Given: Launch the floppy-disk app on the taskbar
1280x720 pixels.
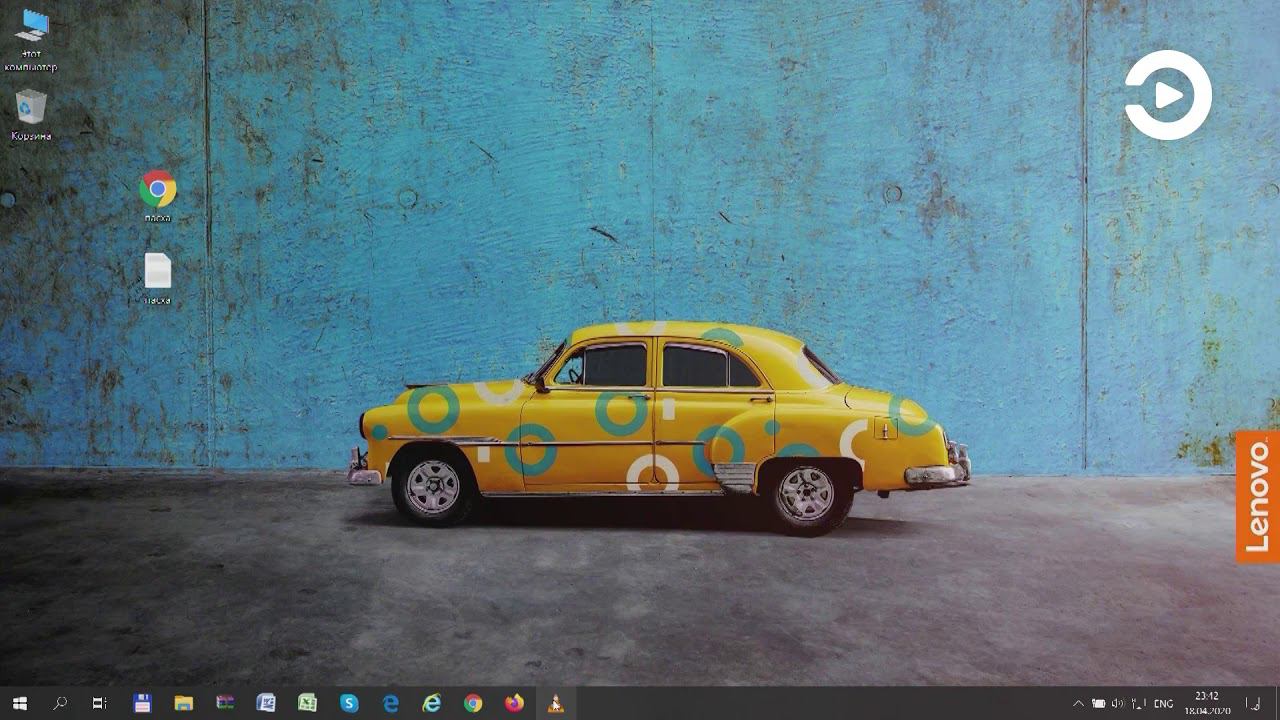Looking at the screenshot, I should click(x=142, y=703).
